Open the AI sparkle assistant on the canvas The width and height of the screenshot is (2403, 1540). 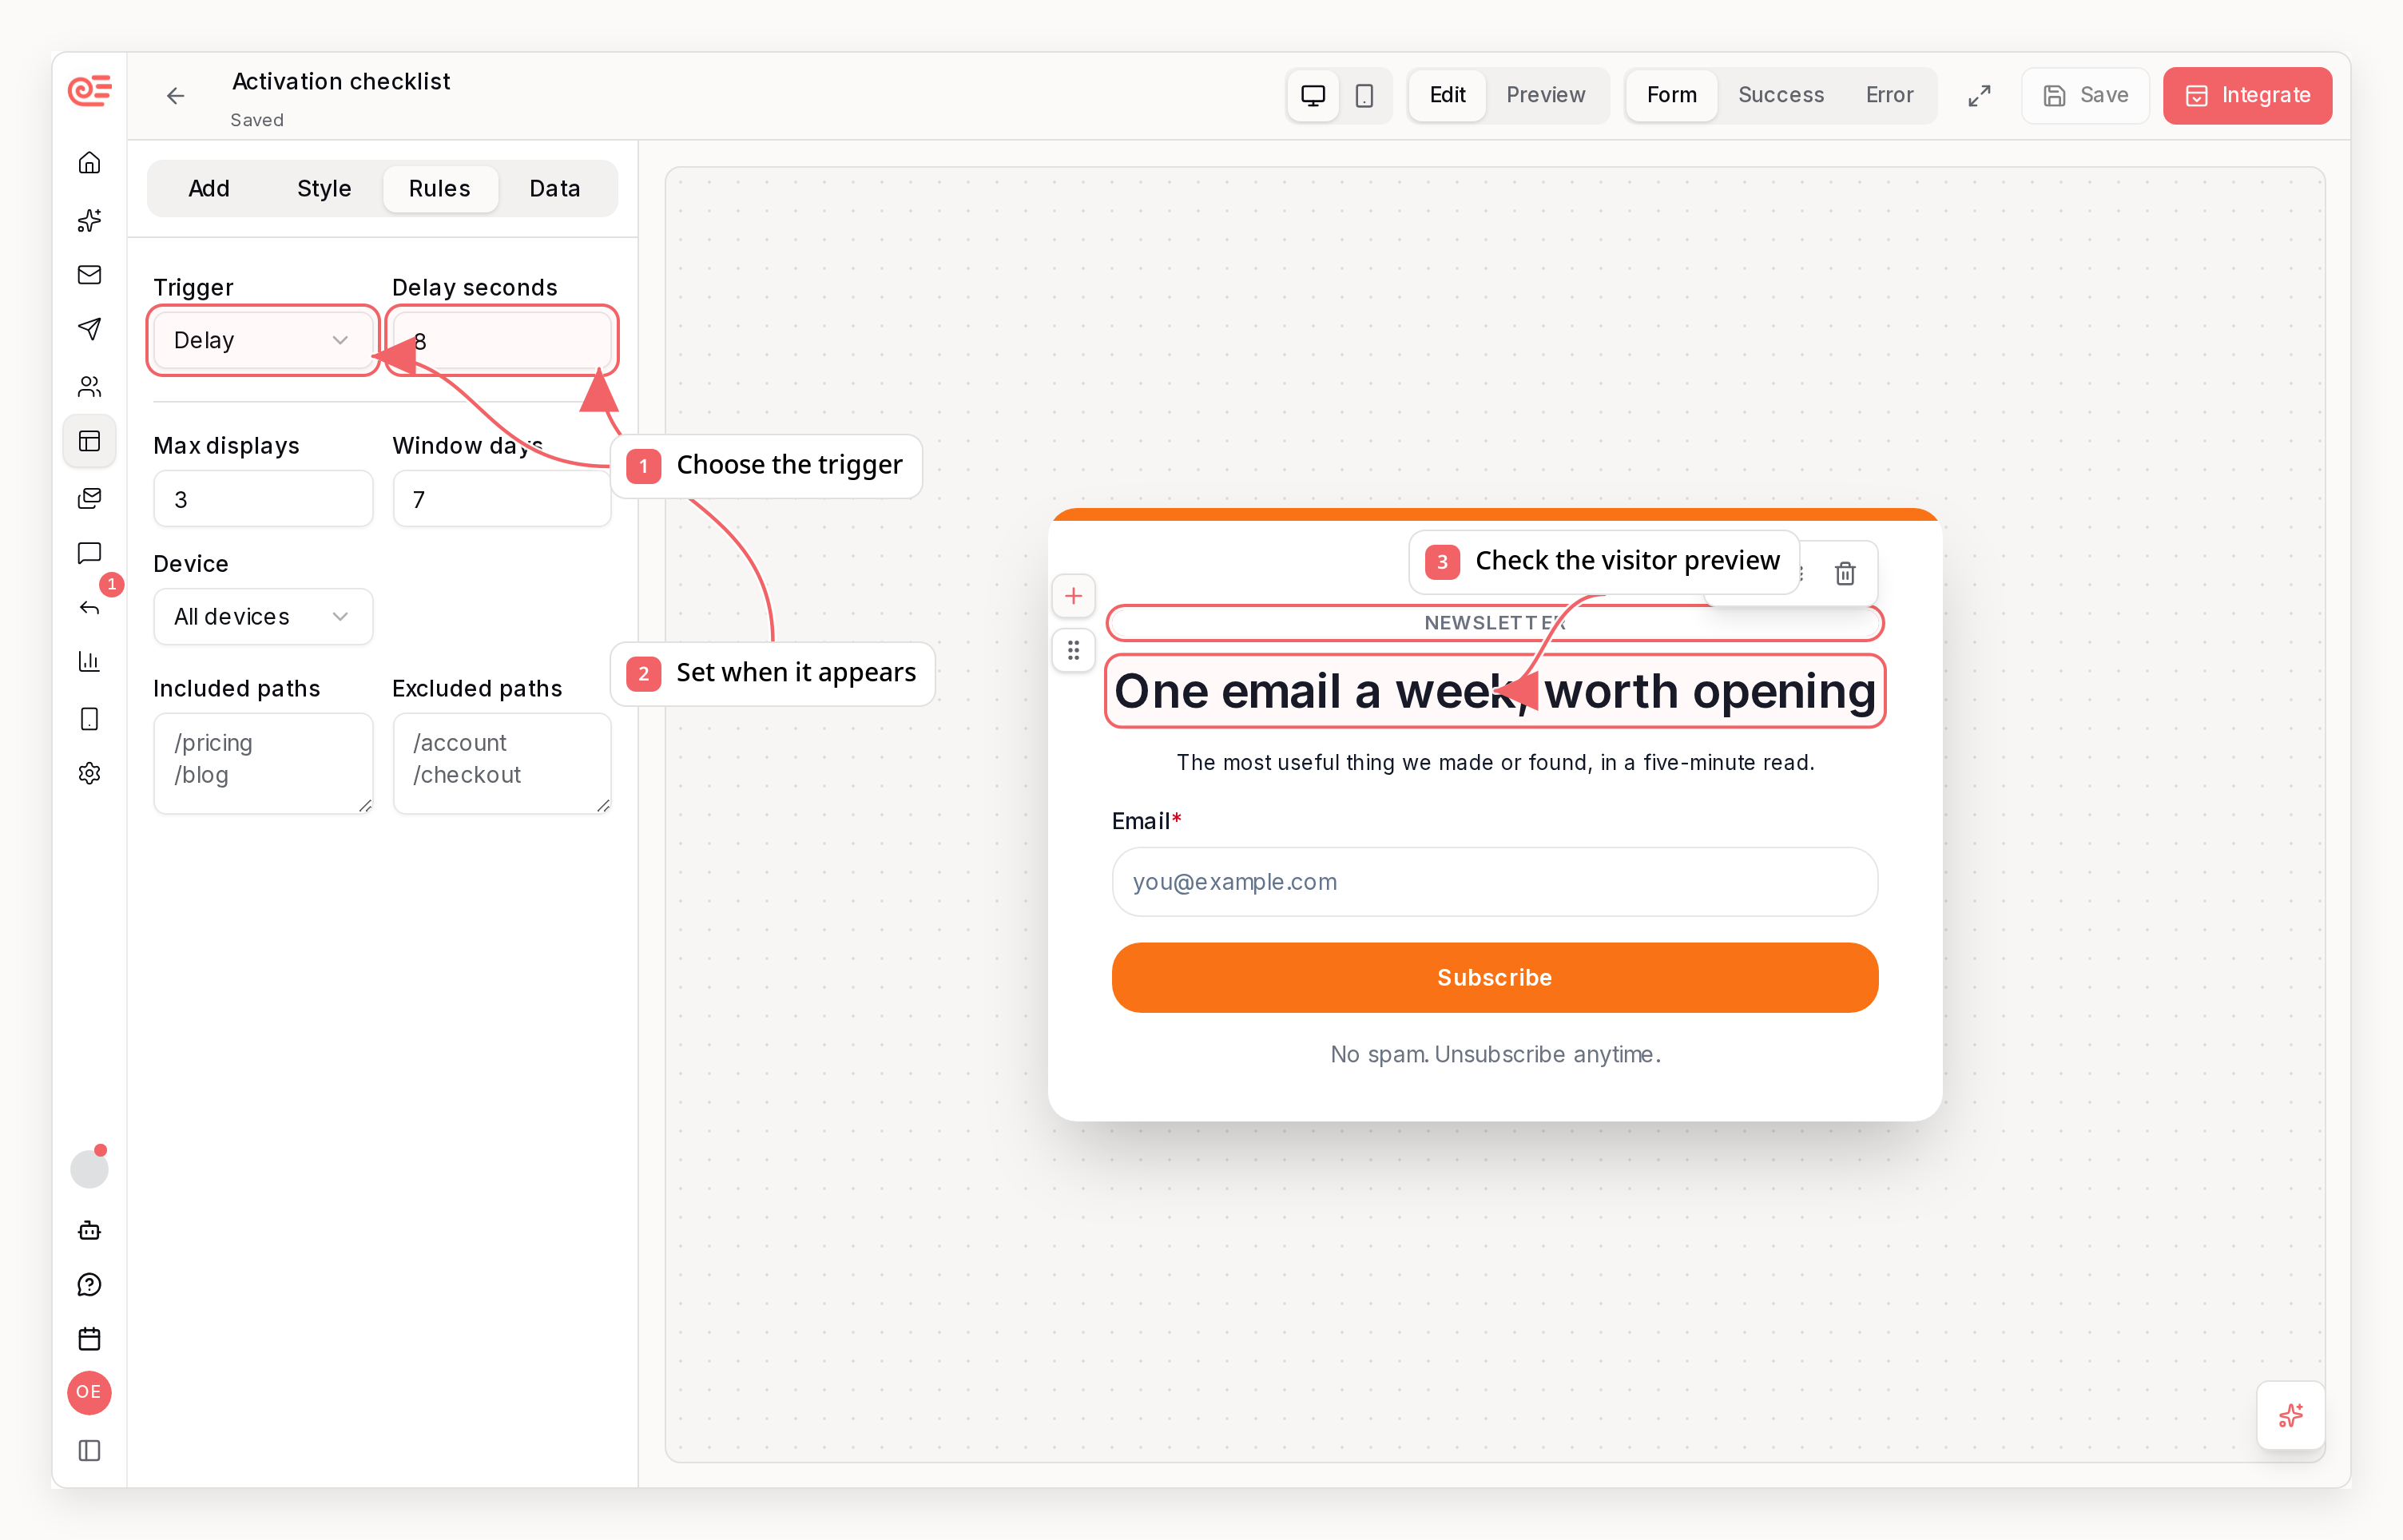click(2290, 1415)
